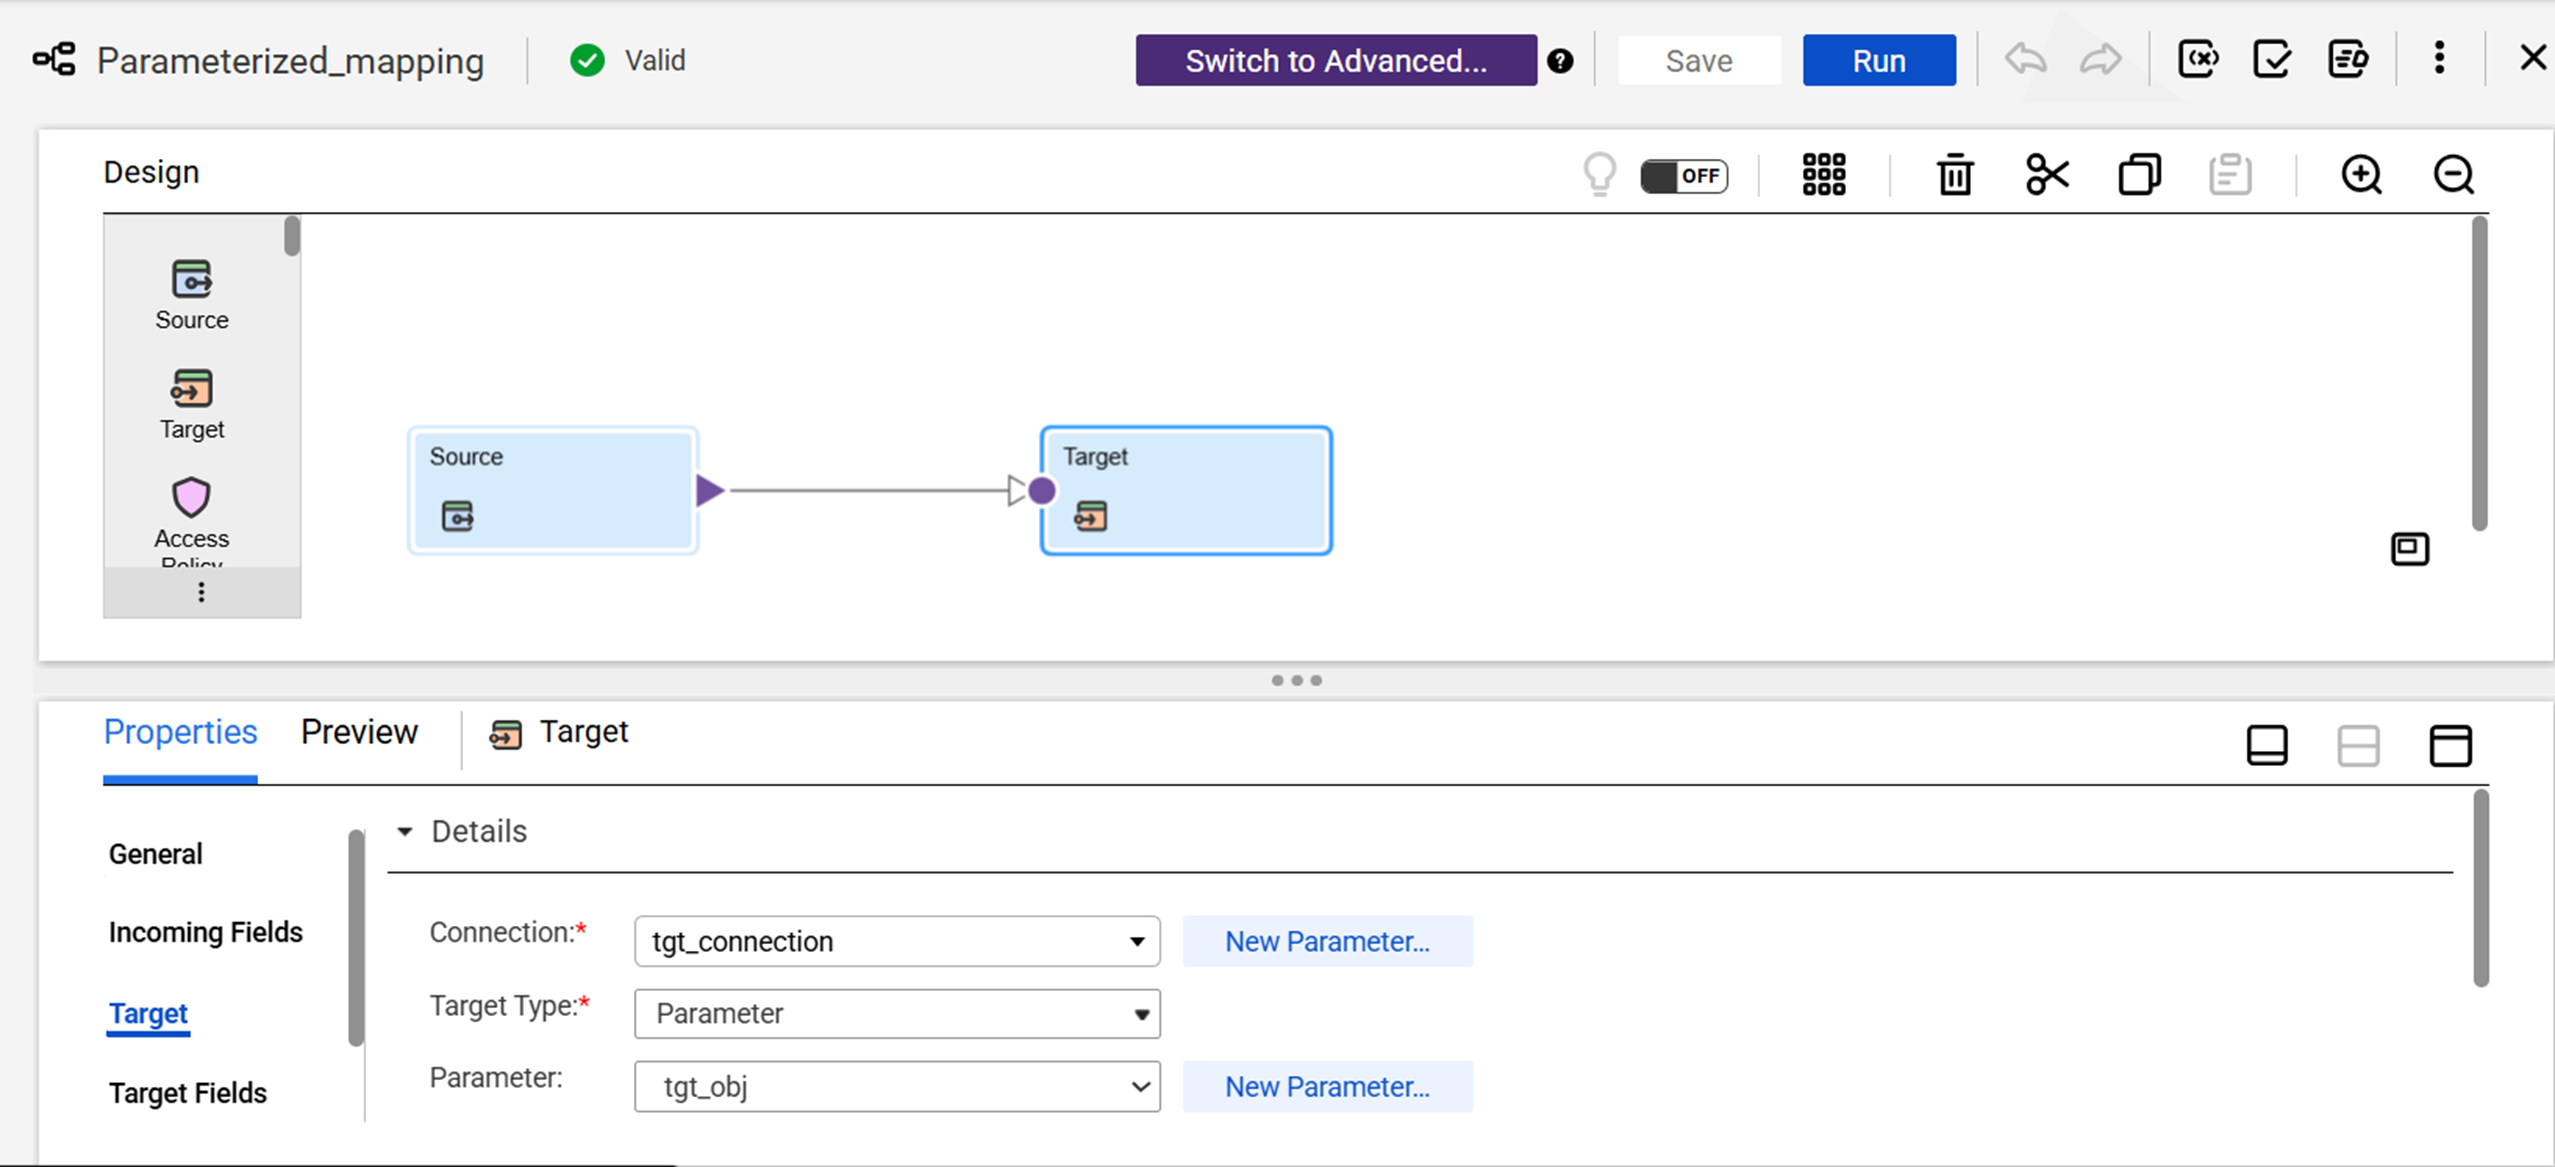
Task: Open the canvas overview minimap icon
Action: [2409, 548]
